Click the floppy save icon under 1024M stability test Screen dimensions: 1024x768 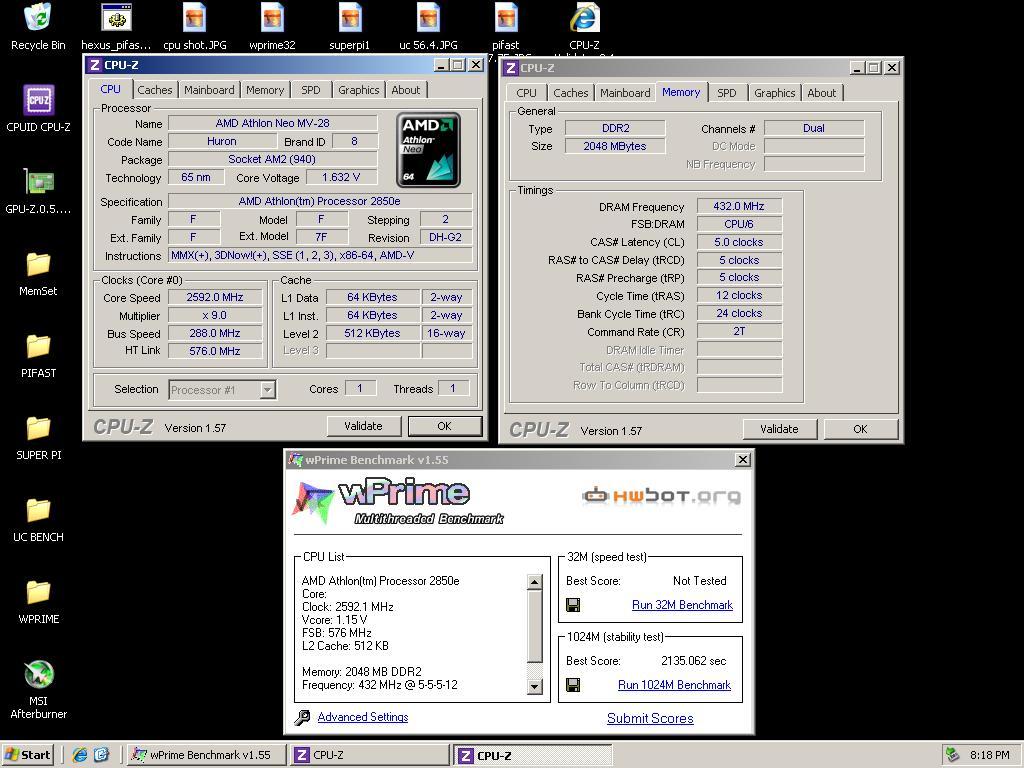click(573, 685)
